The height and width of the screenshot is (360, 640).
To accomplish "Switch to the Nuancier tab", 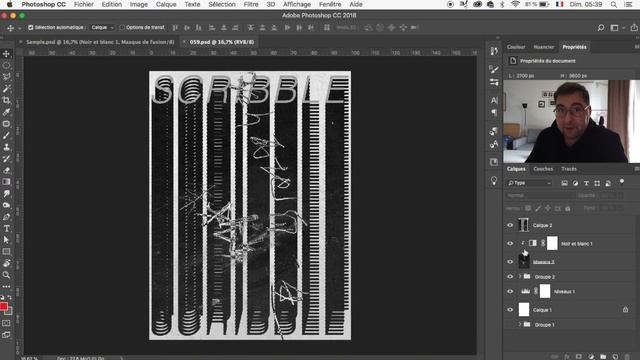I will coord(544,47).
